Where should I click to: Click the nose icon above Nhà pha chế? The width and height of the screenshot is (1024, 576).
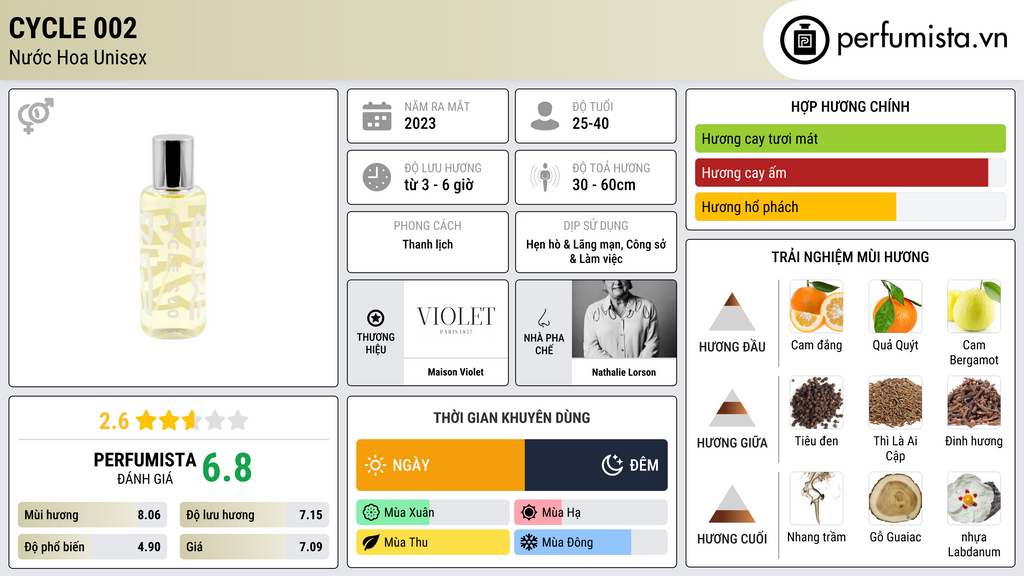pos(543,318)
